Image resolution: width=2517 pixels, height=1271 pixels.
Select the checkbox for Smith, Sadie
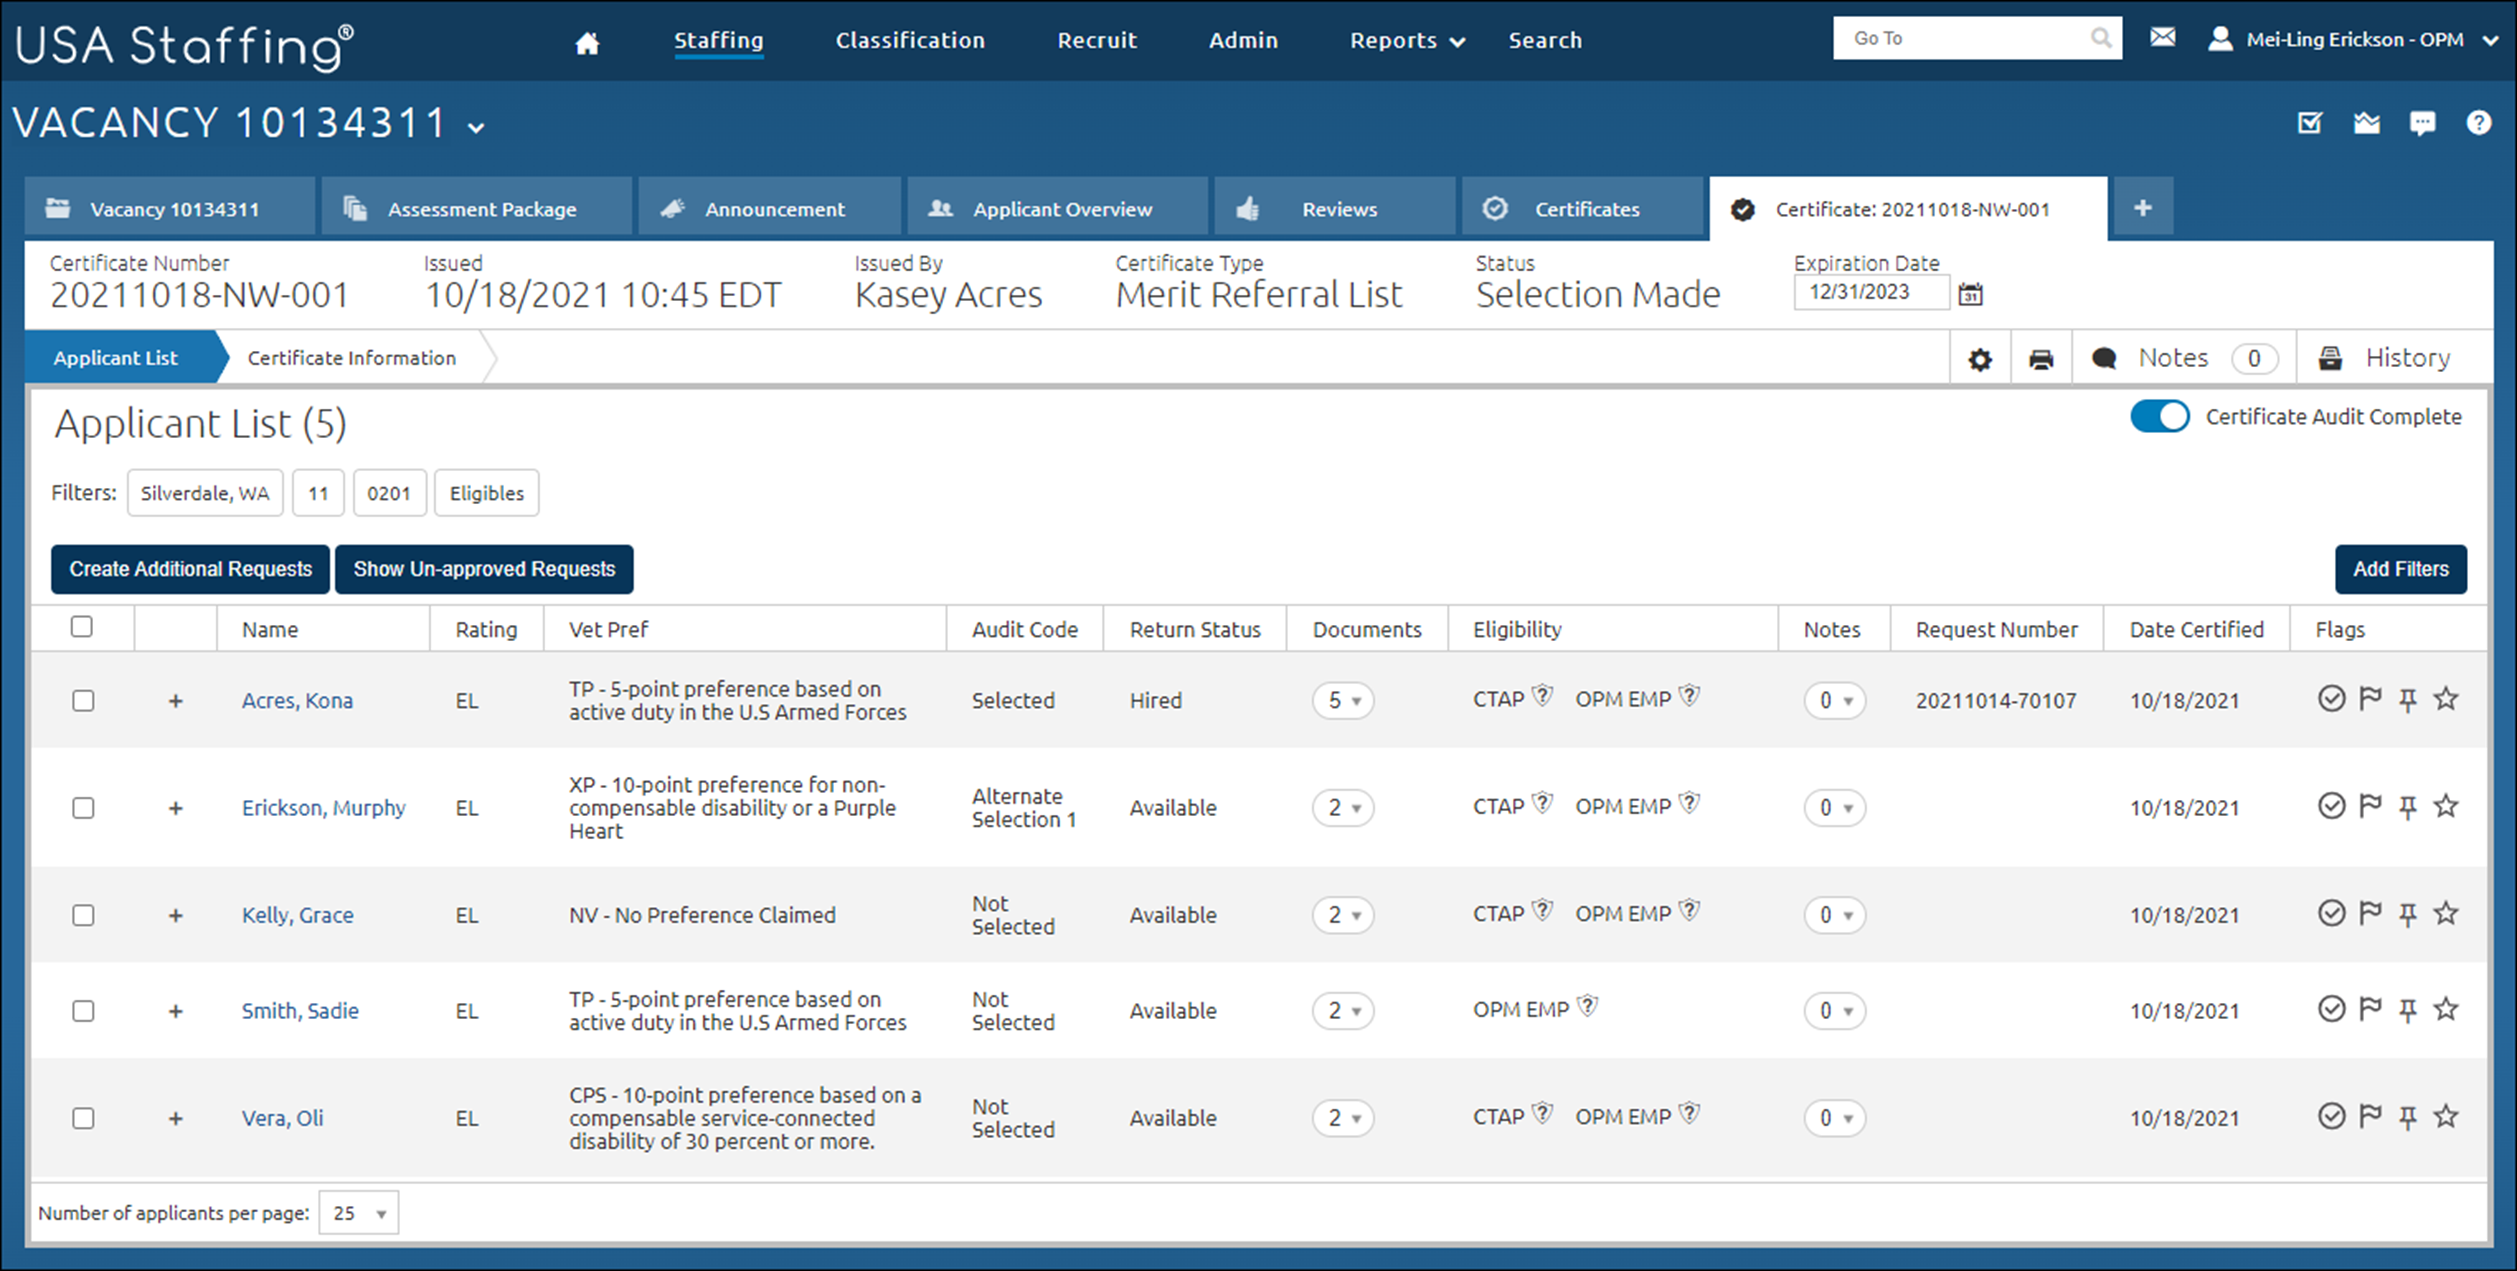coord(83,1011)
